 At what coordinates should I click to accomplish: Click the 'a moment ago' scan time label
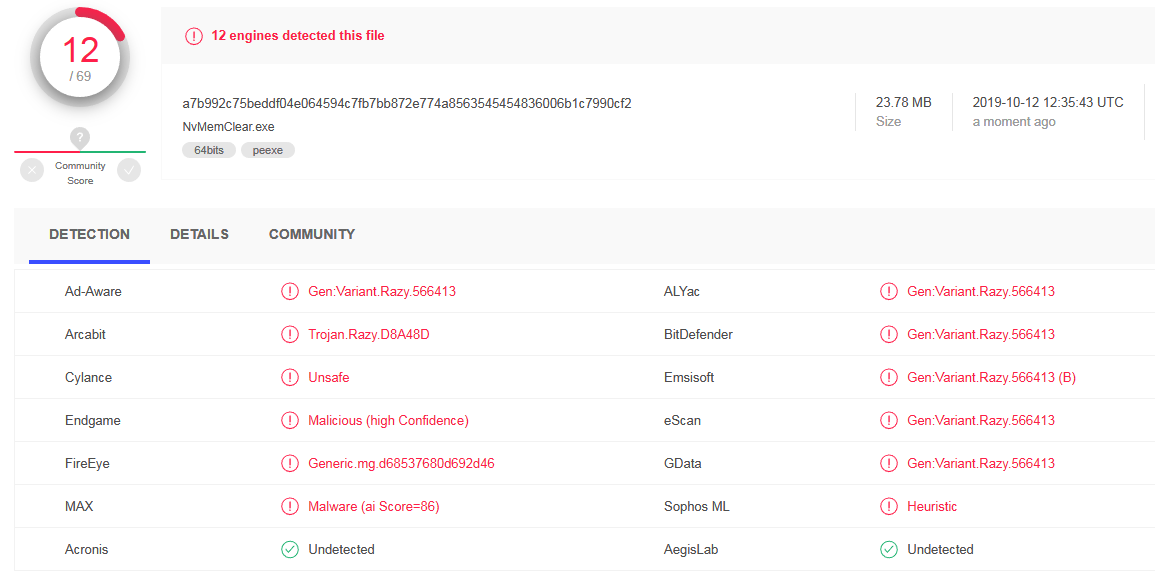[x=1014, y=122]
